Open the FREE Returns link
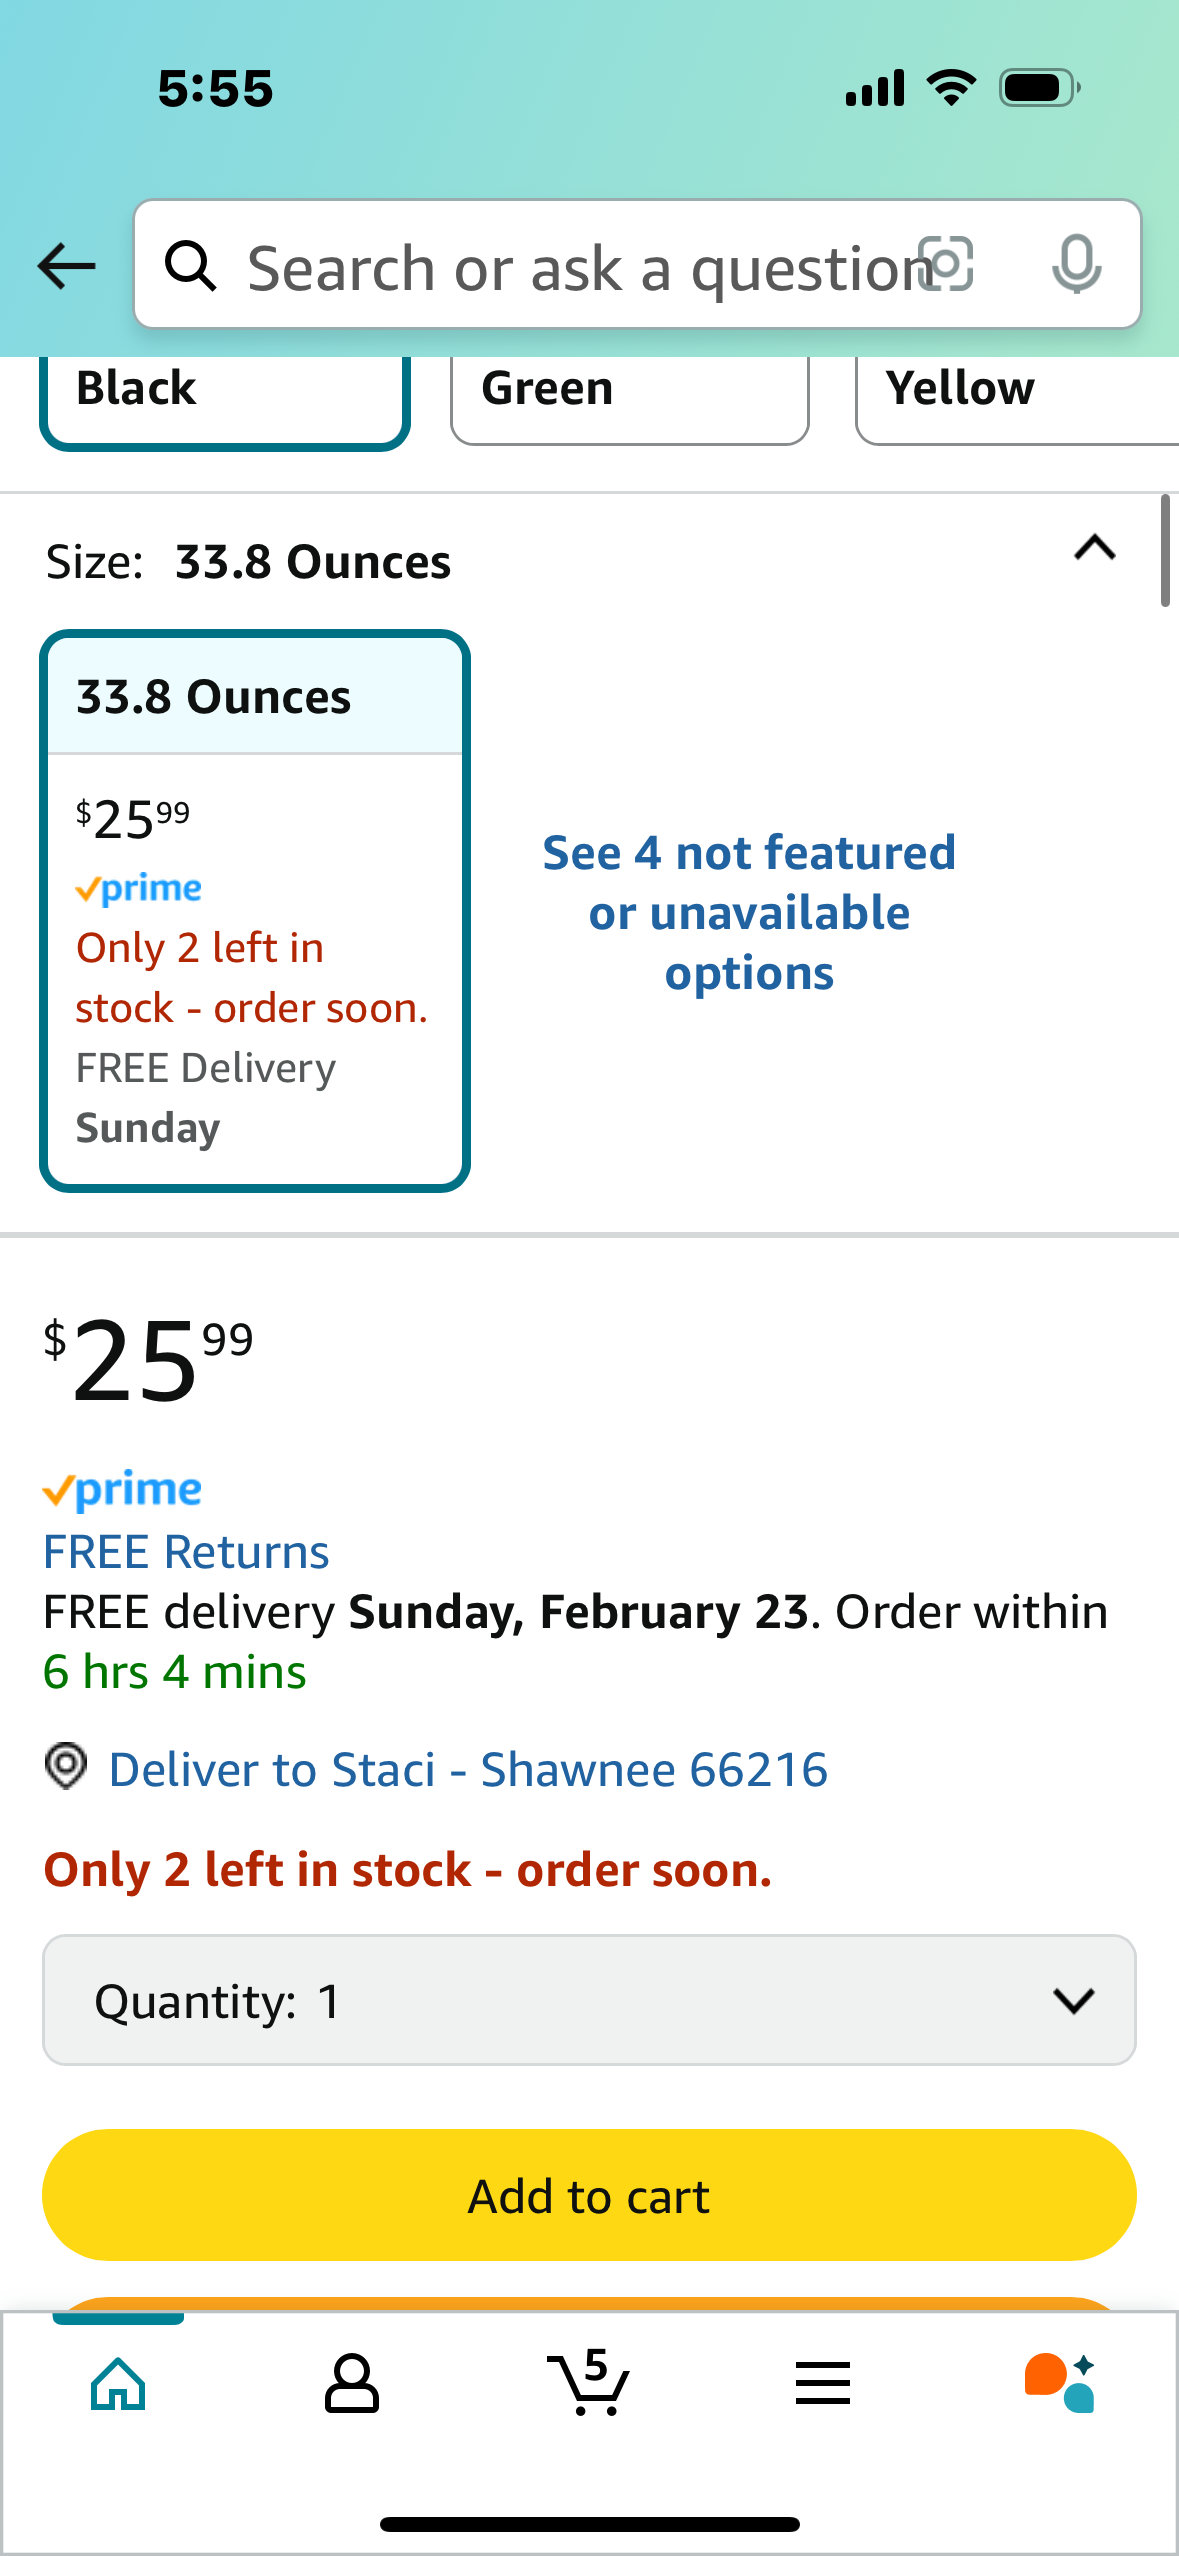 [186, 1552]
